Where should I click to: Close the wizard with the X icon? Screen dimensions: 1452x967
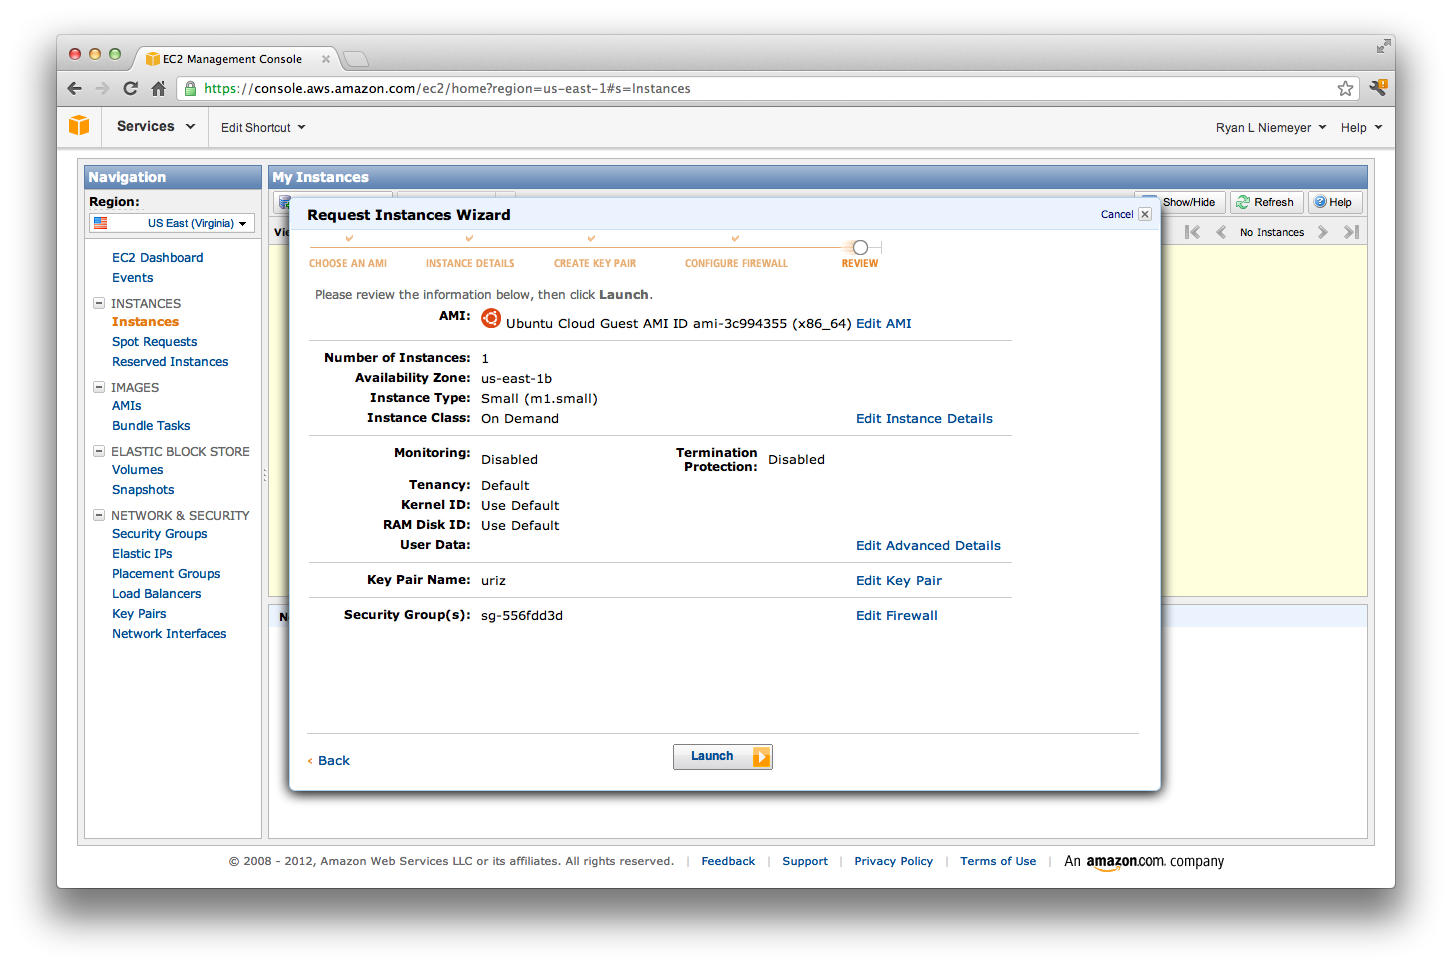[x=1145, y=214]
